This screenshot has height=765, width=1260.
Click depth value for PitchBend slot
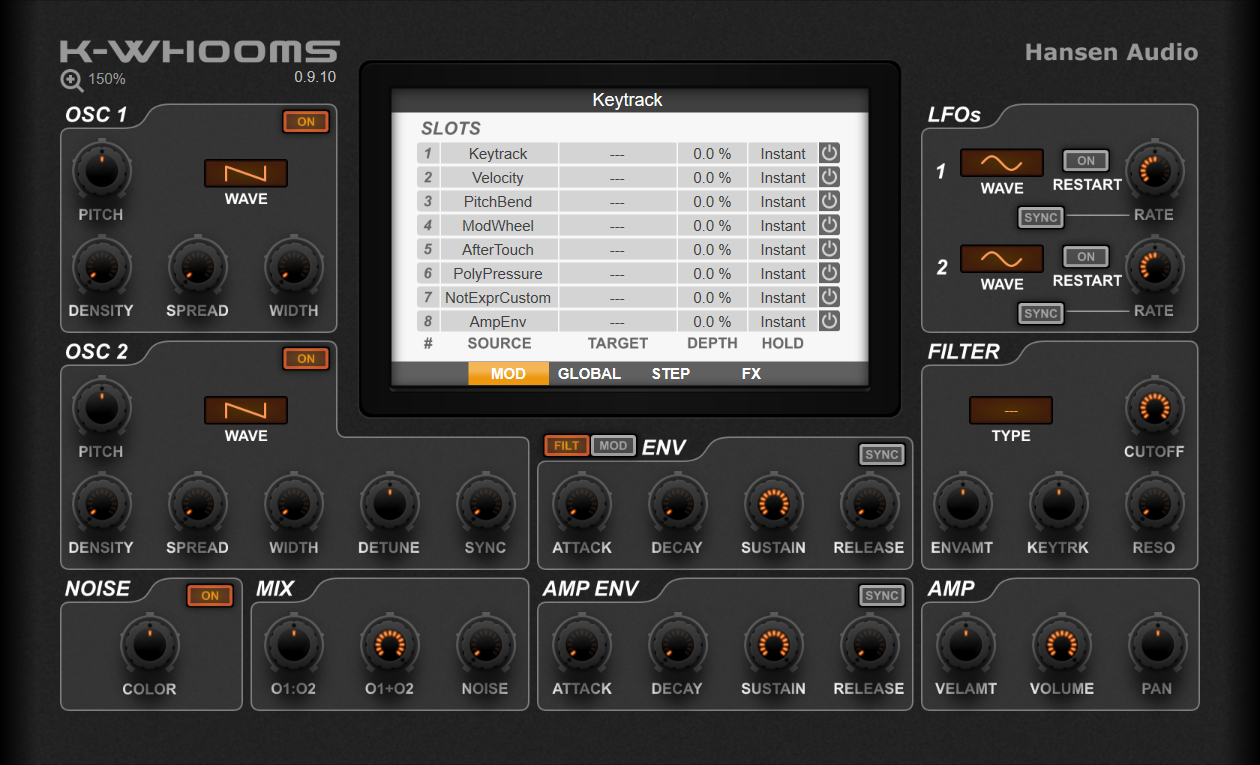[712, 201]
